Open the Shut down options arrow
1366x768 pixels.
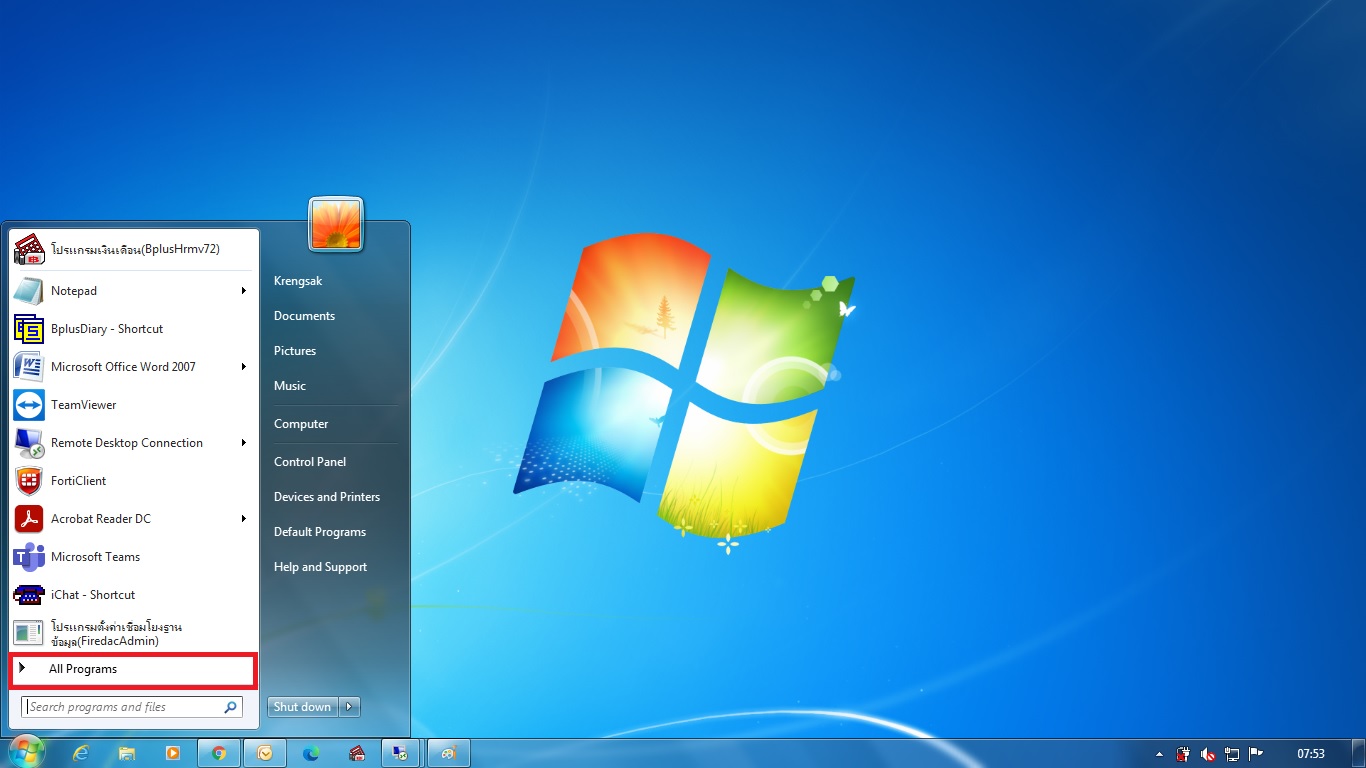[349, 707]
